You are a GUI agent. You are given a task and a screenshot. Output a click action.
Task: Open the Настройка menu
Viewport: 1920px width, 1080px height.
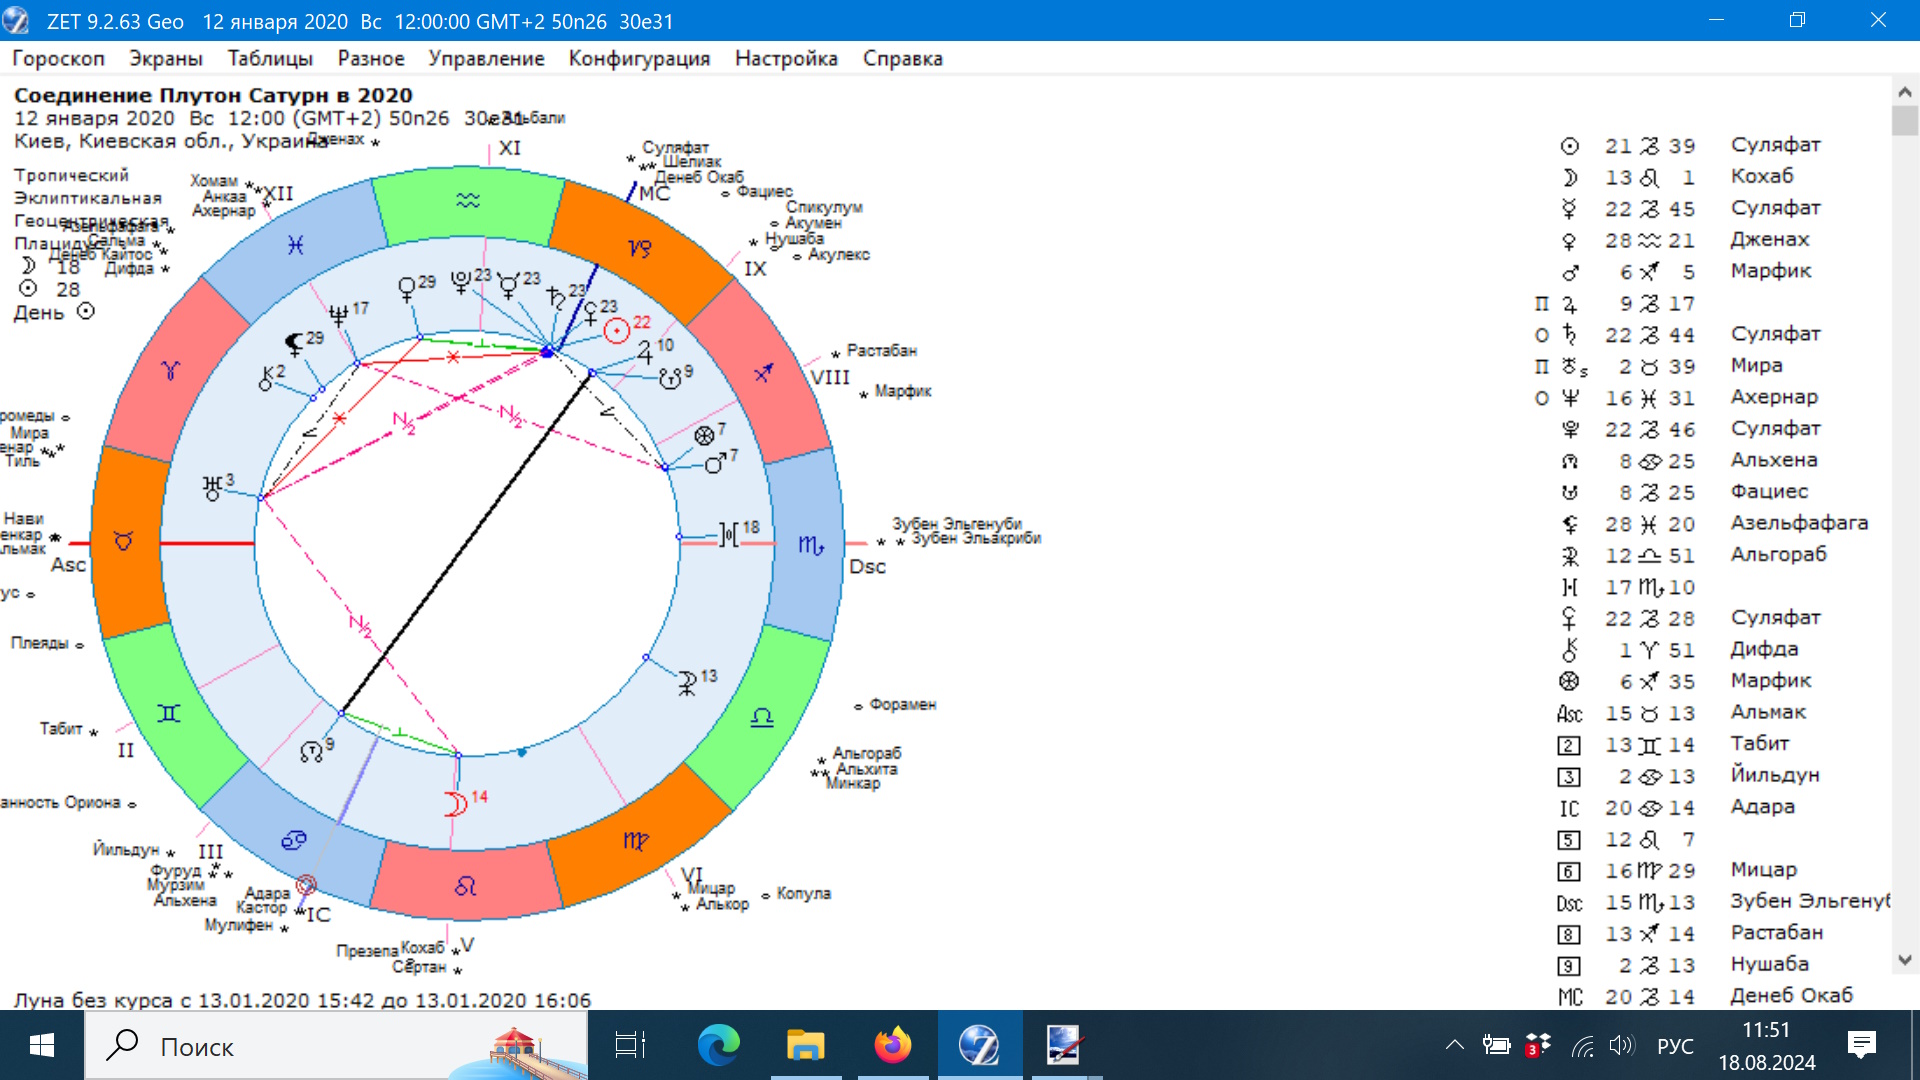[x=786, y=58]
